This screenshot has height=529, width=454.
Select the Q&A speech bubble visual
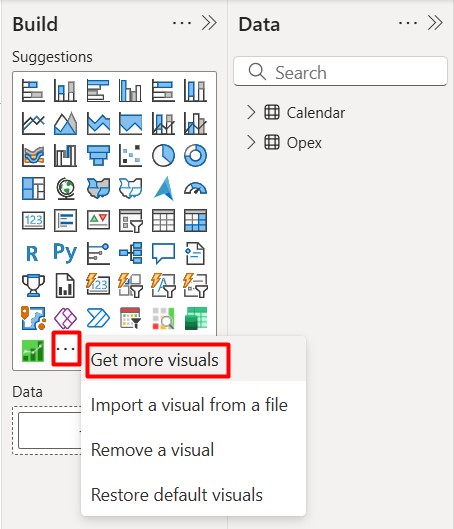point(163,253)
